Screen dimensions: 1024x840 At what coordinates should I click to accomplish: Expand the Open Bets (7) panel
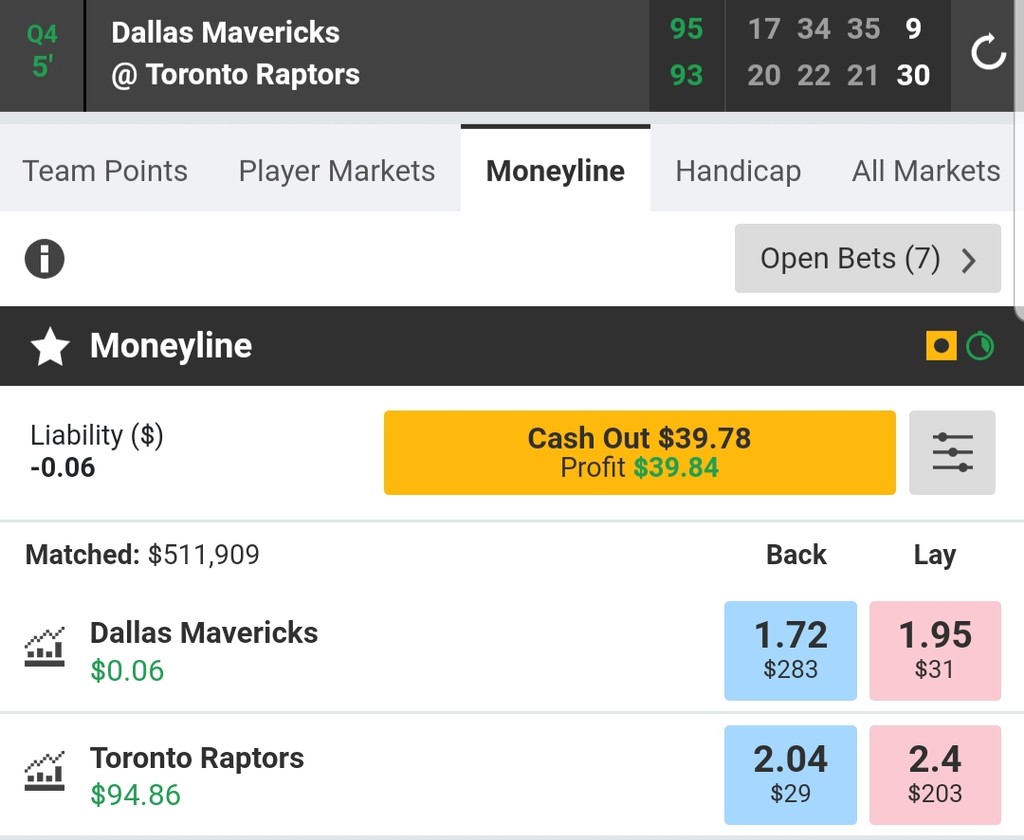(867, 259)
